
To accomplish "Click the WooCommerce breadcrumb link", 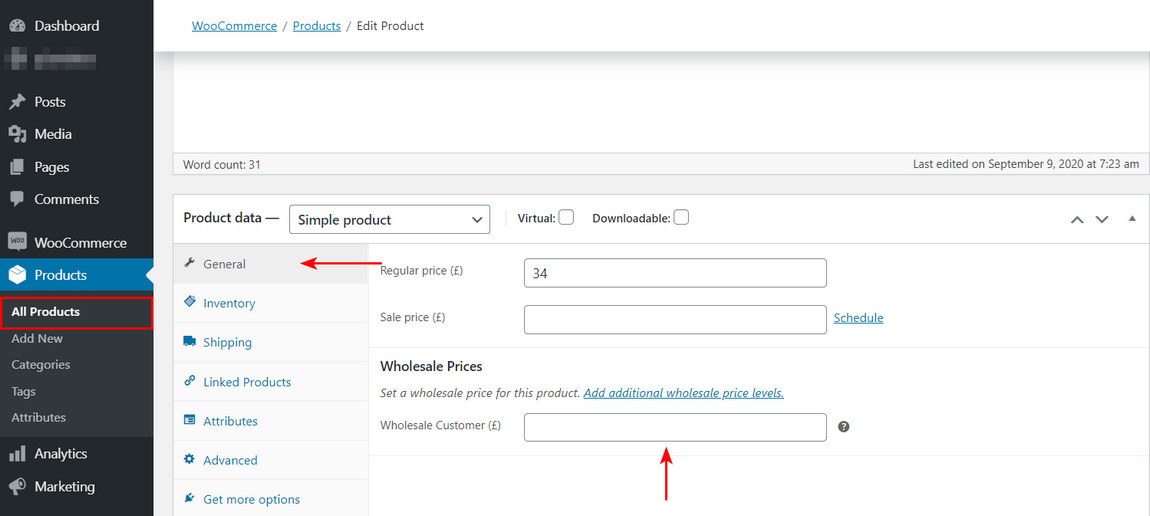I will point(234,26).
